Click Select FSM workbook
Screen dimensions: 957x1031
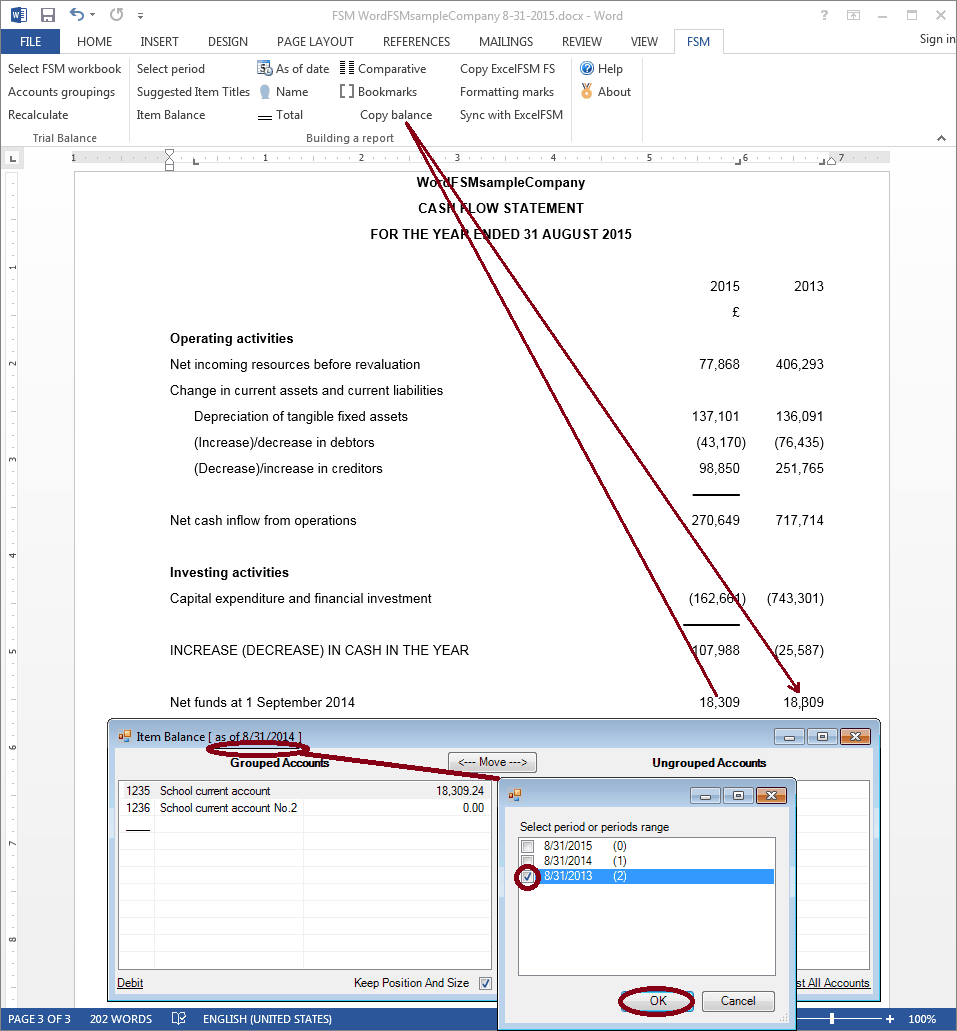point(64,68)
